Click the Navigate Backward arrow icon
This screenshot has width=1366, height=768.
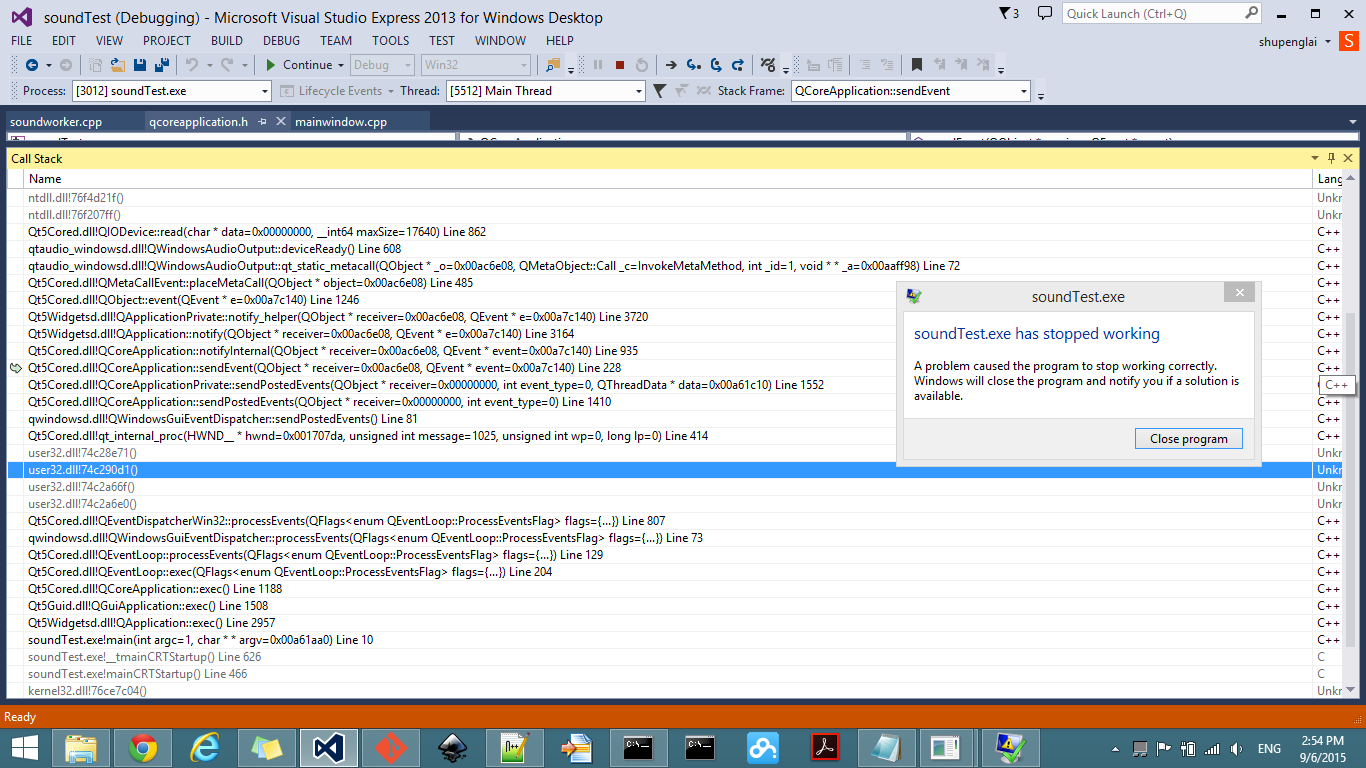[x=32, y=65]
